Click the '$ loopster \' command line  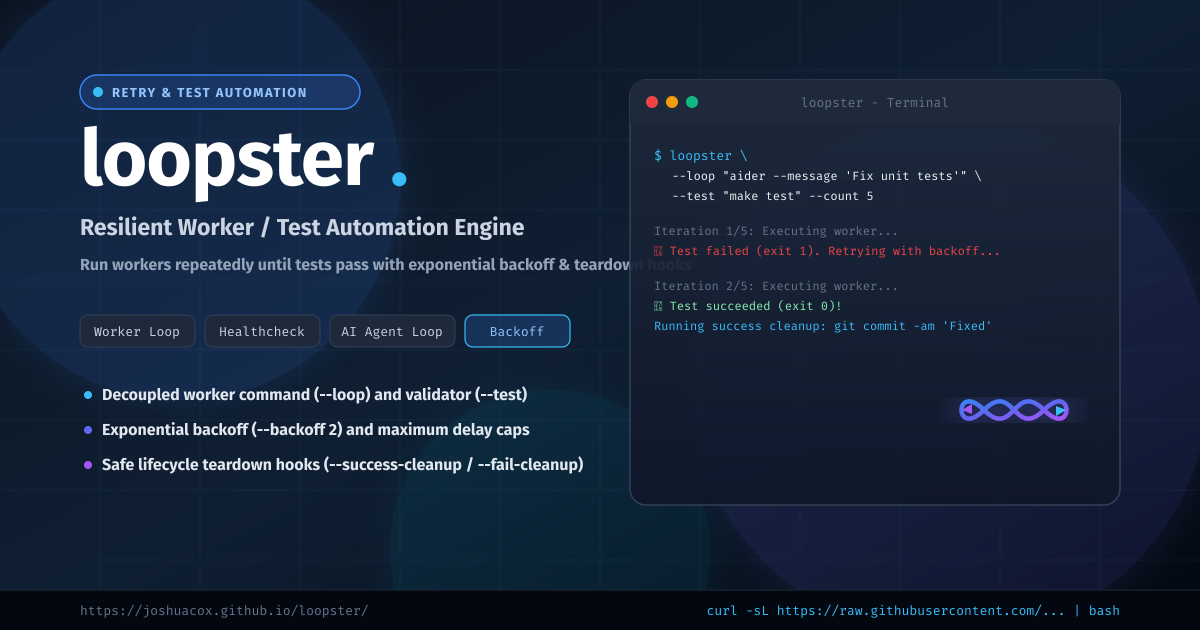[x=701, y=156]
